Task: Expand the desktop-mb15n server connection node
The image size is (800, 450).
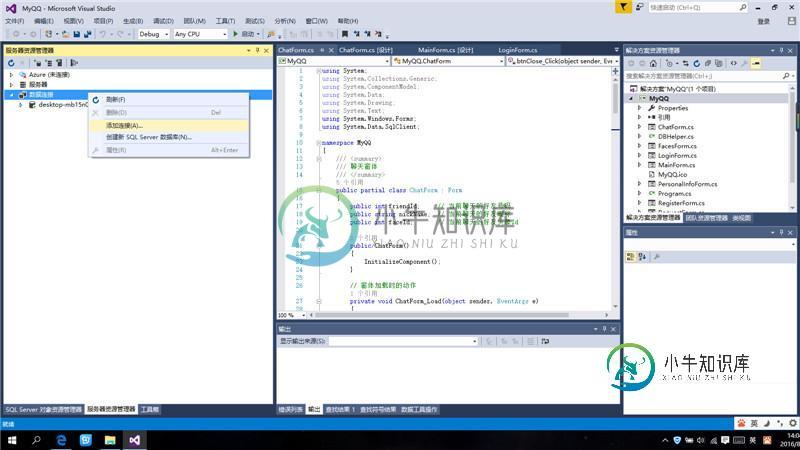Action: coord(20,105)
